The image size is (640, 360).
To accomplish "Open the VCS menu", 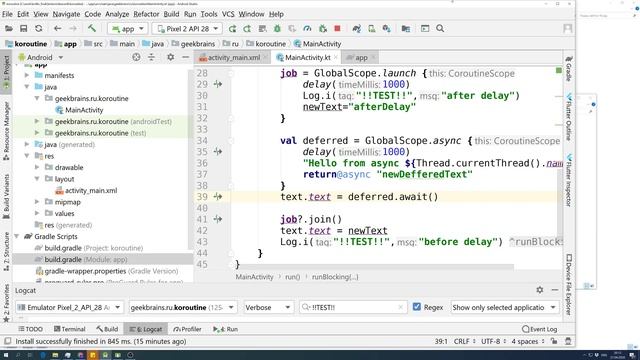I will tap(228, 14).
